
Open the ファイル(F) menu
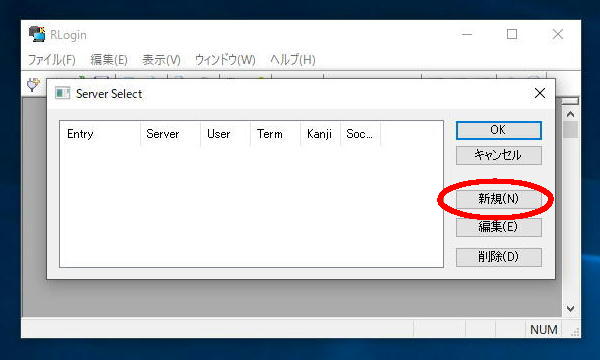point(51,60)
